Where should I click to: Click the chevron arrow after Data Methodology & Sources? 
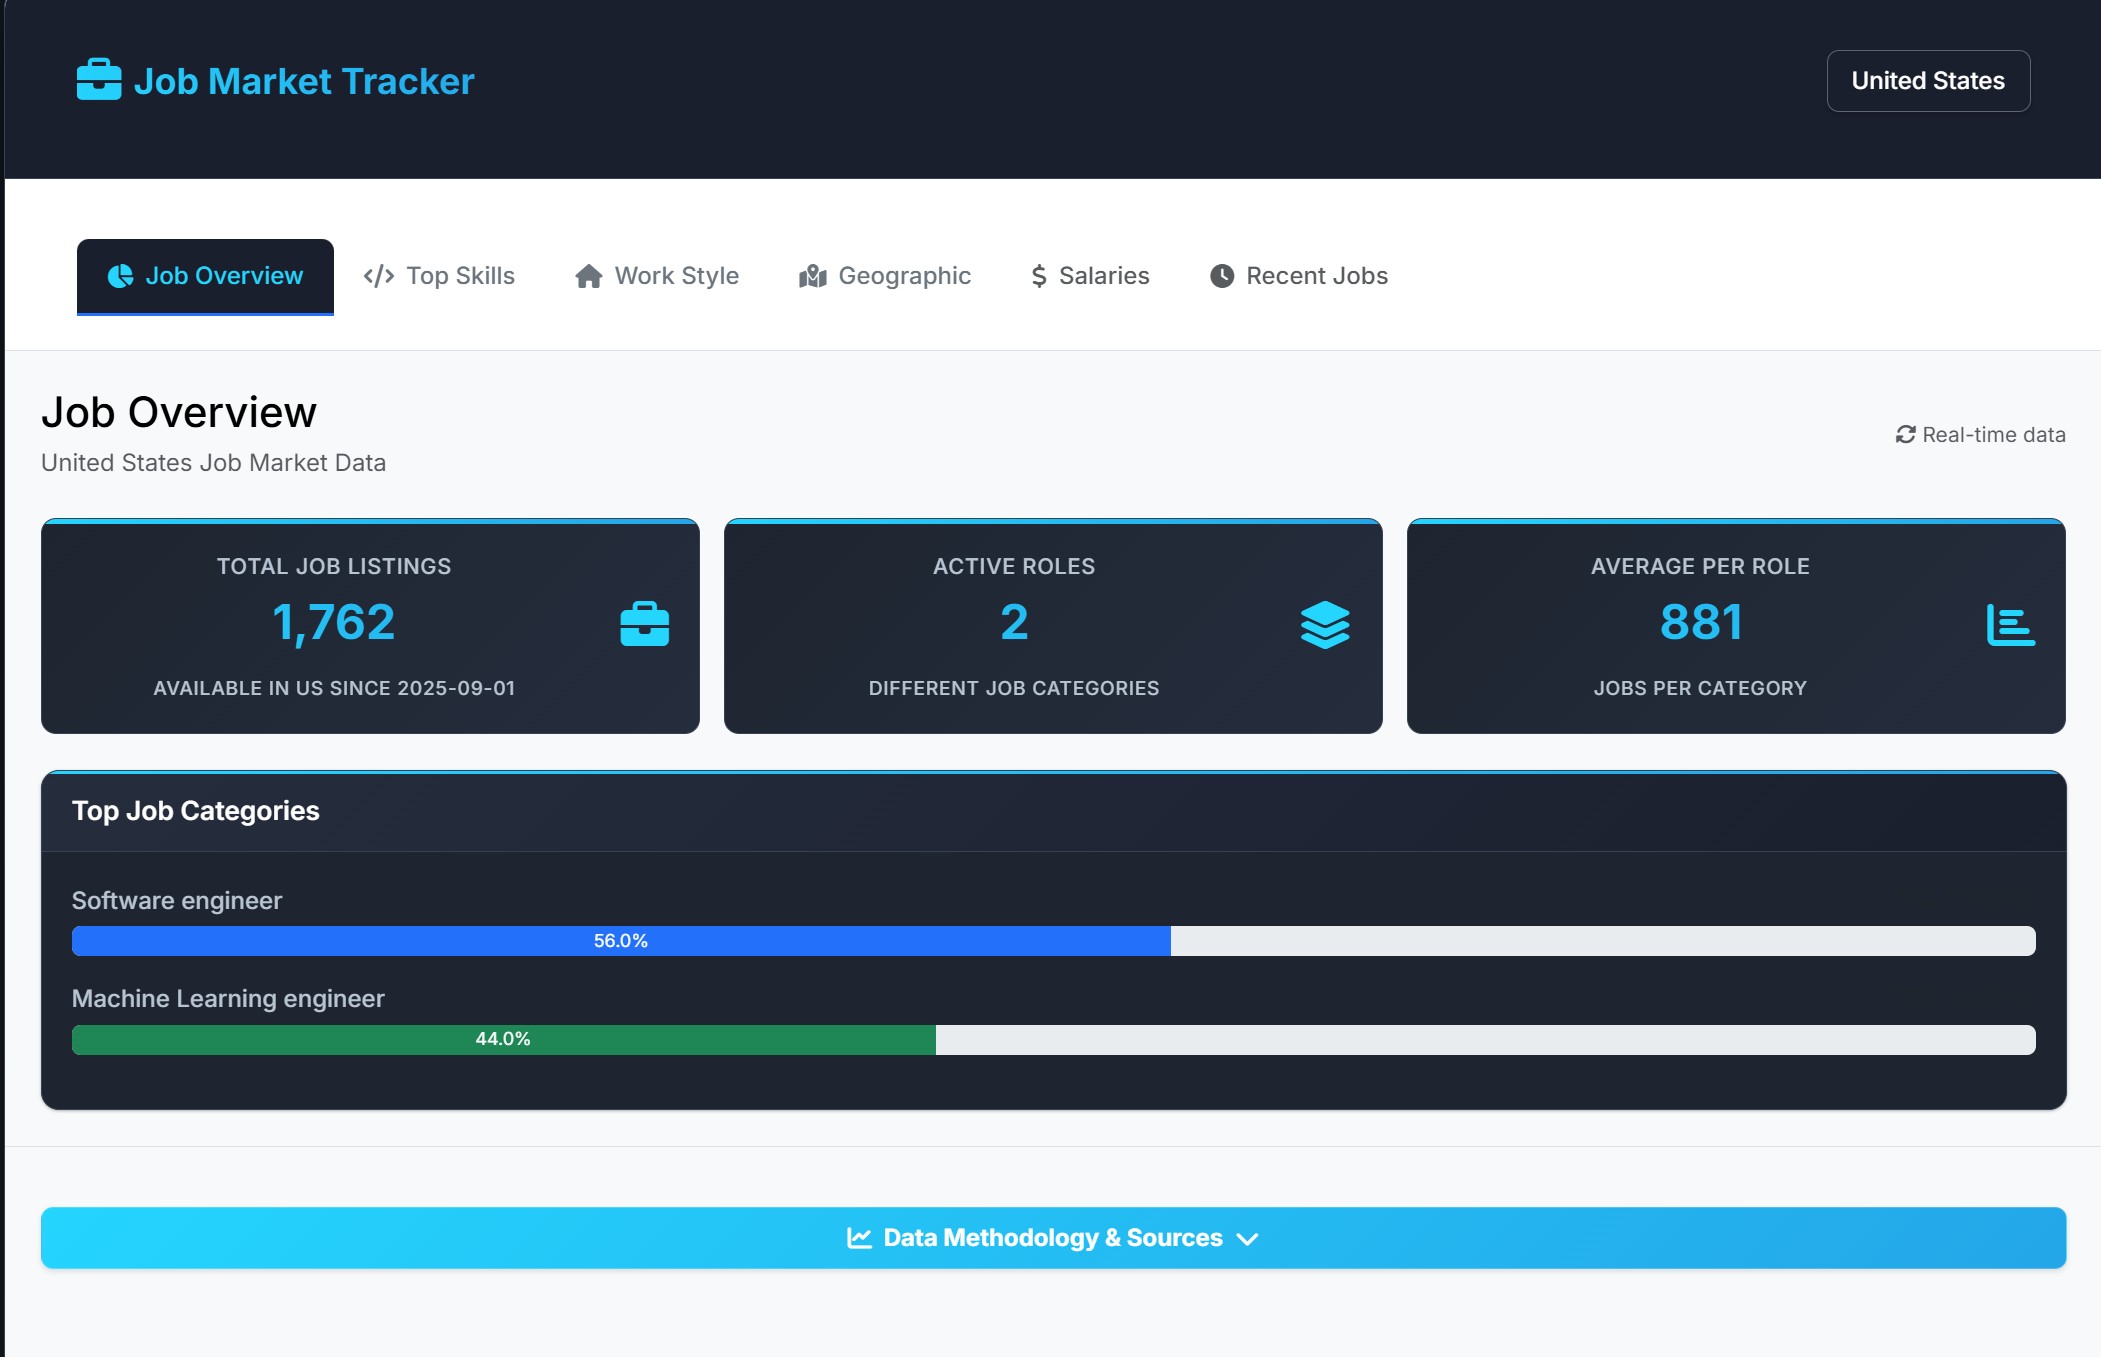[1247, 1239]
